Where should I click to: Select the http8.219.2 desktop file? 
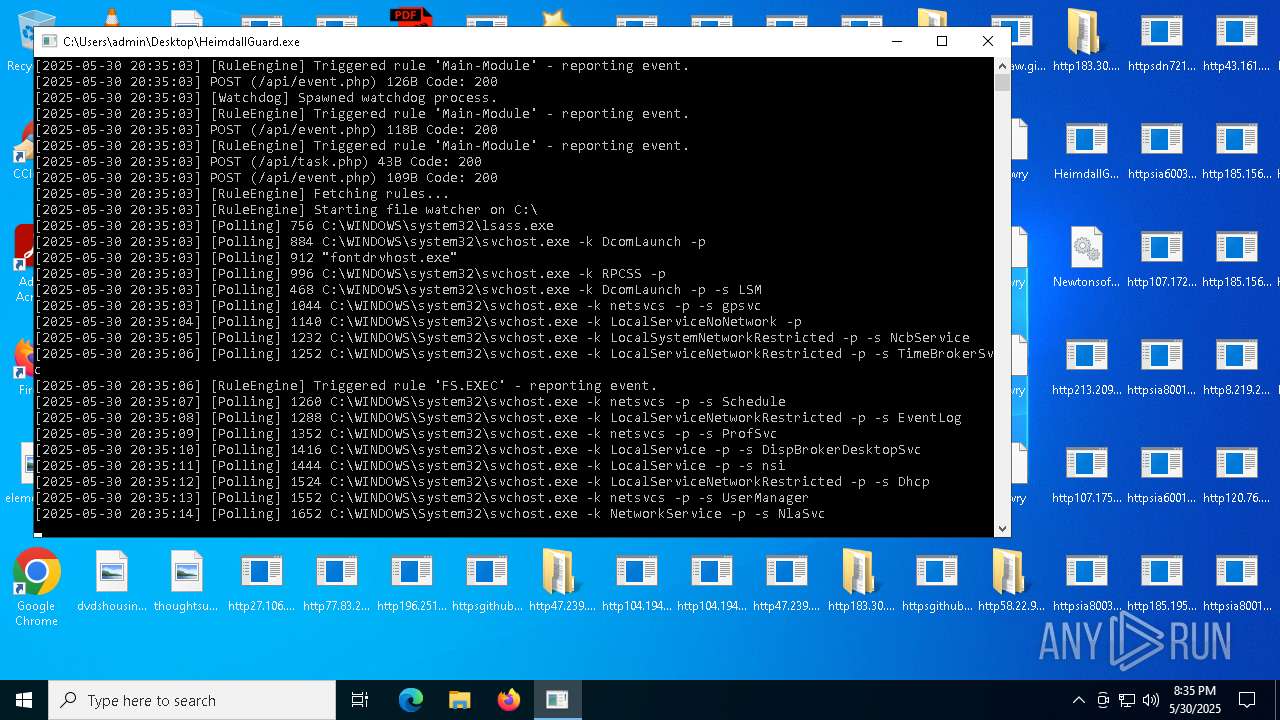coord(1236,364)
